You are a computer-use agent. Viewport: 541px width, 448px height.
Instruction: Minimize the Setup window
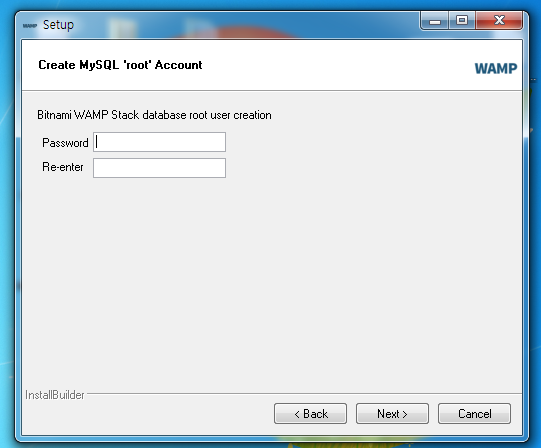[x=435, y=21]
